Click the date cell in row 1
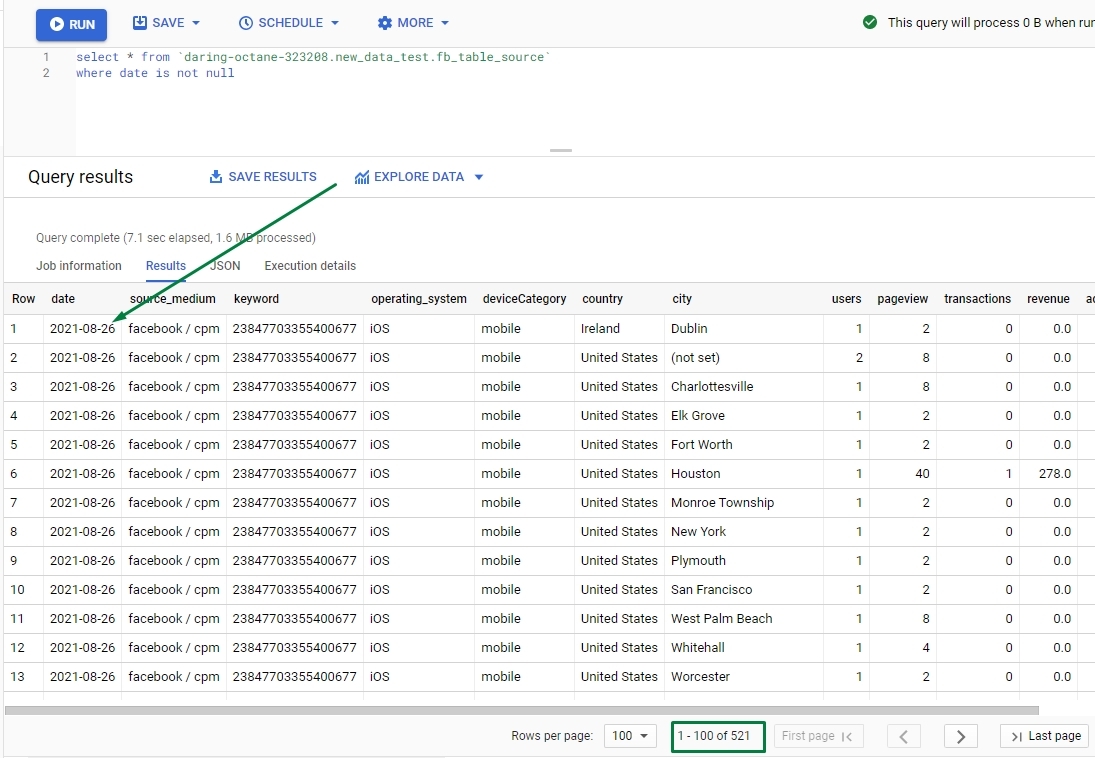The image size is (1095, 758). point(82,328)
